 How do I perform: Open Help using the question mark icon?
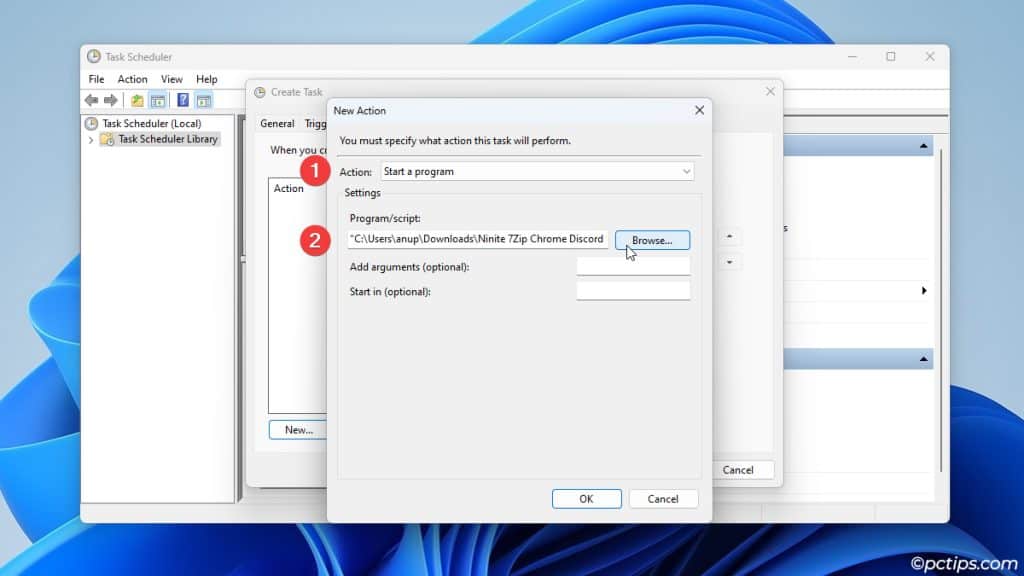click(182, 100)
